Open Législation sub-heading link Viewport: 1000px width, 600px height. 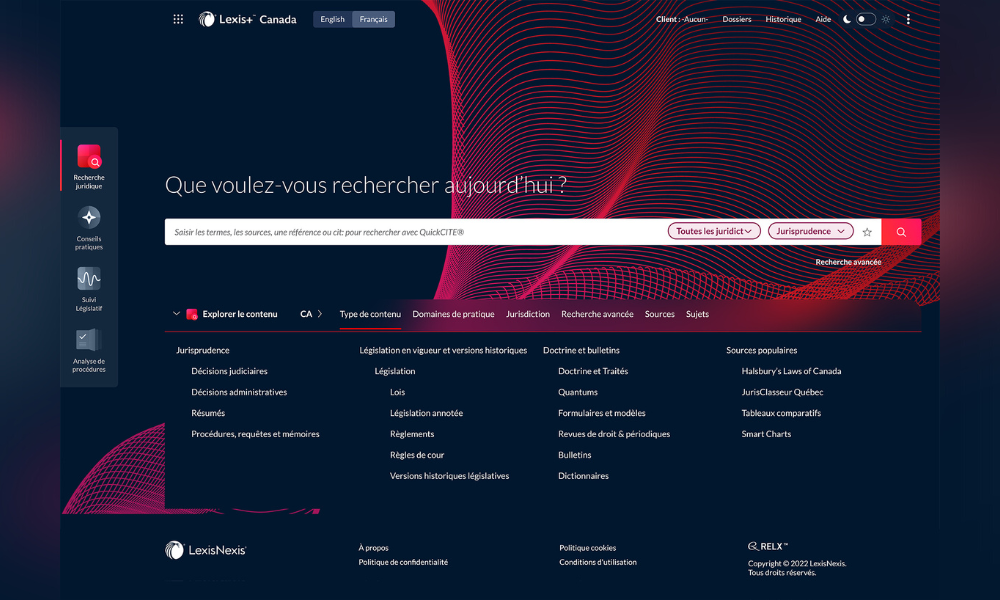pyautogui.click(x=395, y=371)
